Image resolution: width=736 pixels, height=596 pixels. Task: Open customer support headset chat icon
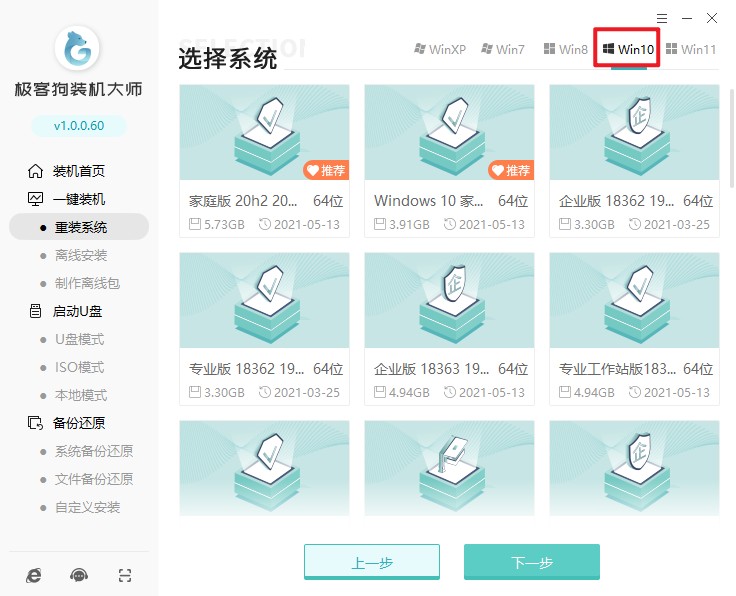pyautogui.click(x=79, y=575)
